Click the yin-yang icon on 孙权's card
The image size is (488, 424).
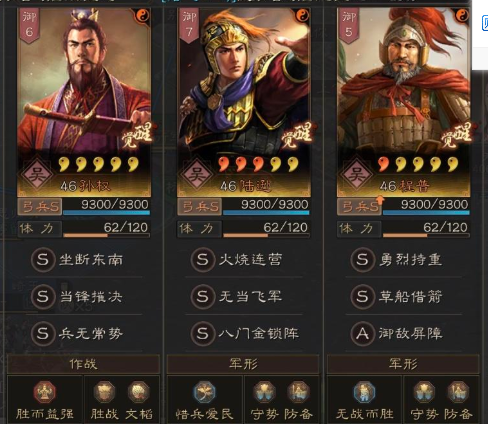[x=143, y=15]
